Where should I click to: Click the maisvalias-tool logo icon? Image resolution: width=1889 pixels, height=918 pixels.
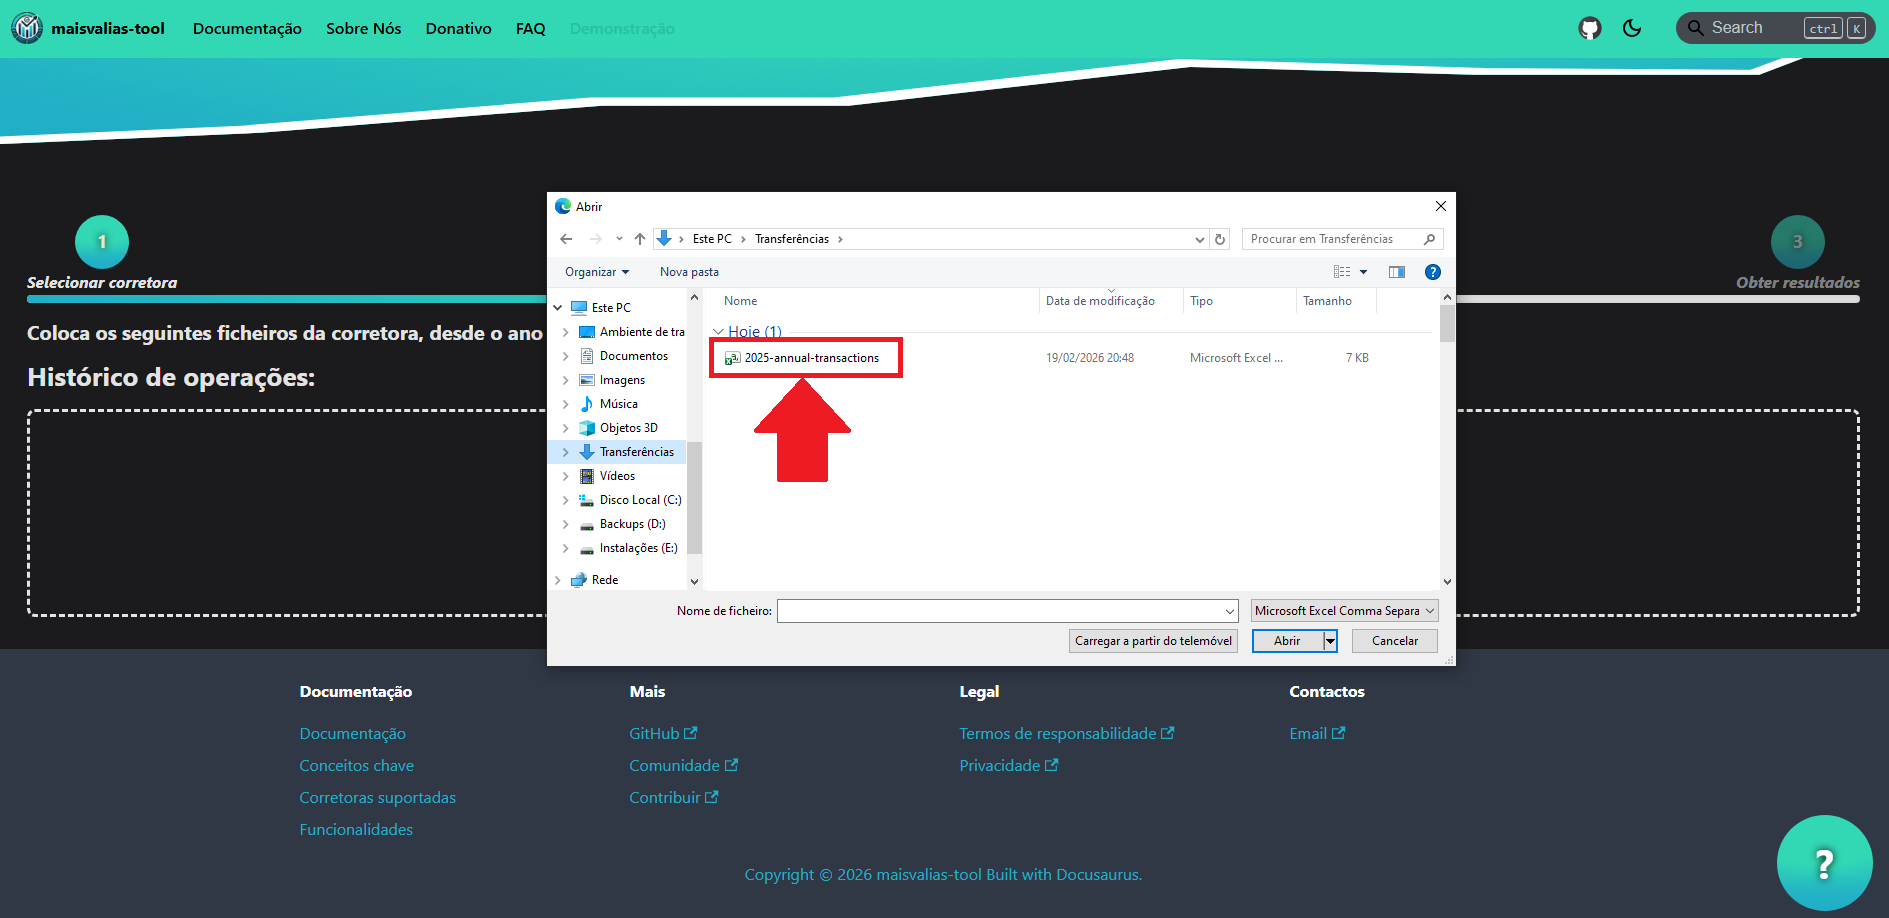pos(27,28)
